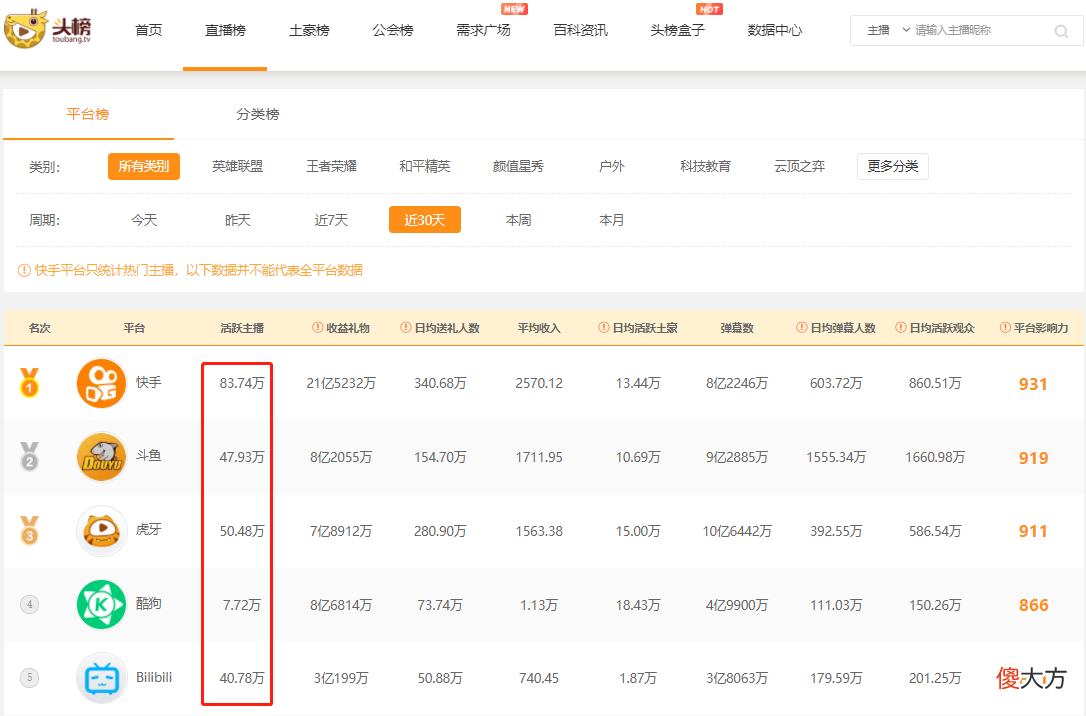The image size is (1086, 716).
Task: Click the 头榜 toubang.tv logo
Action: tap(48, 29)
